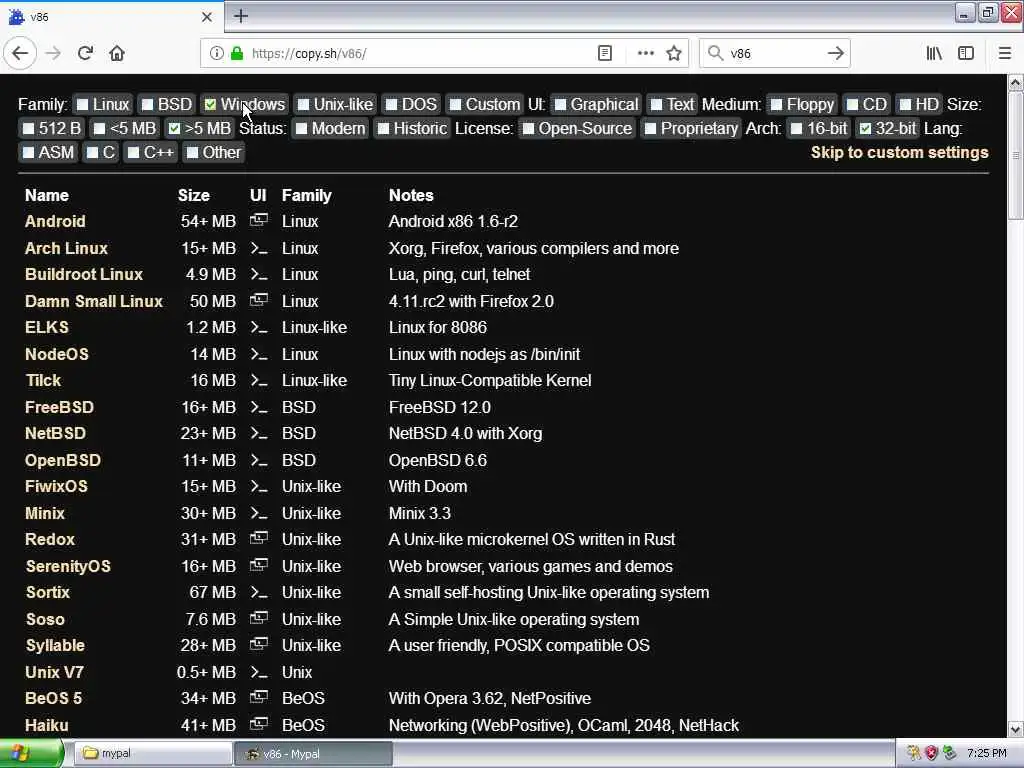Click Skip to custom settings link

click(x=899, y=152)
